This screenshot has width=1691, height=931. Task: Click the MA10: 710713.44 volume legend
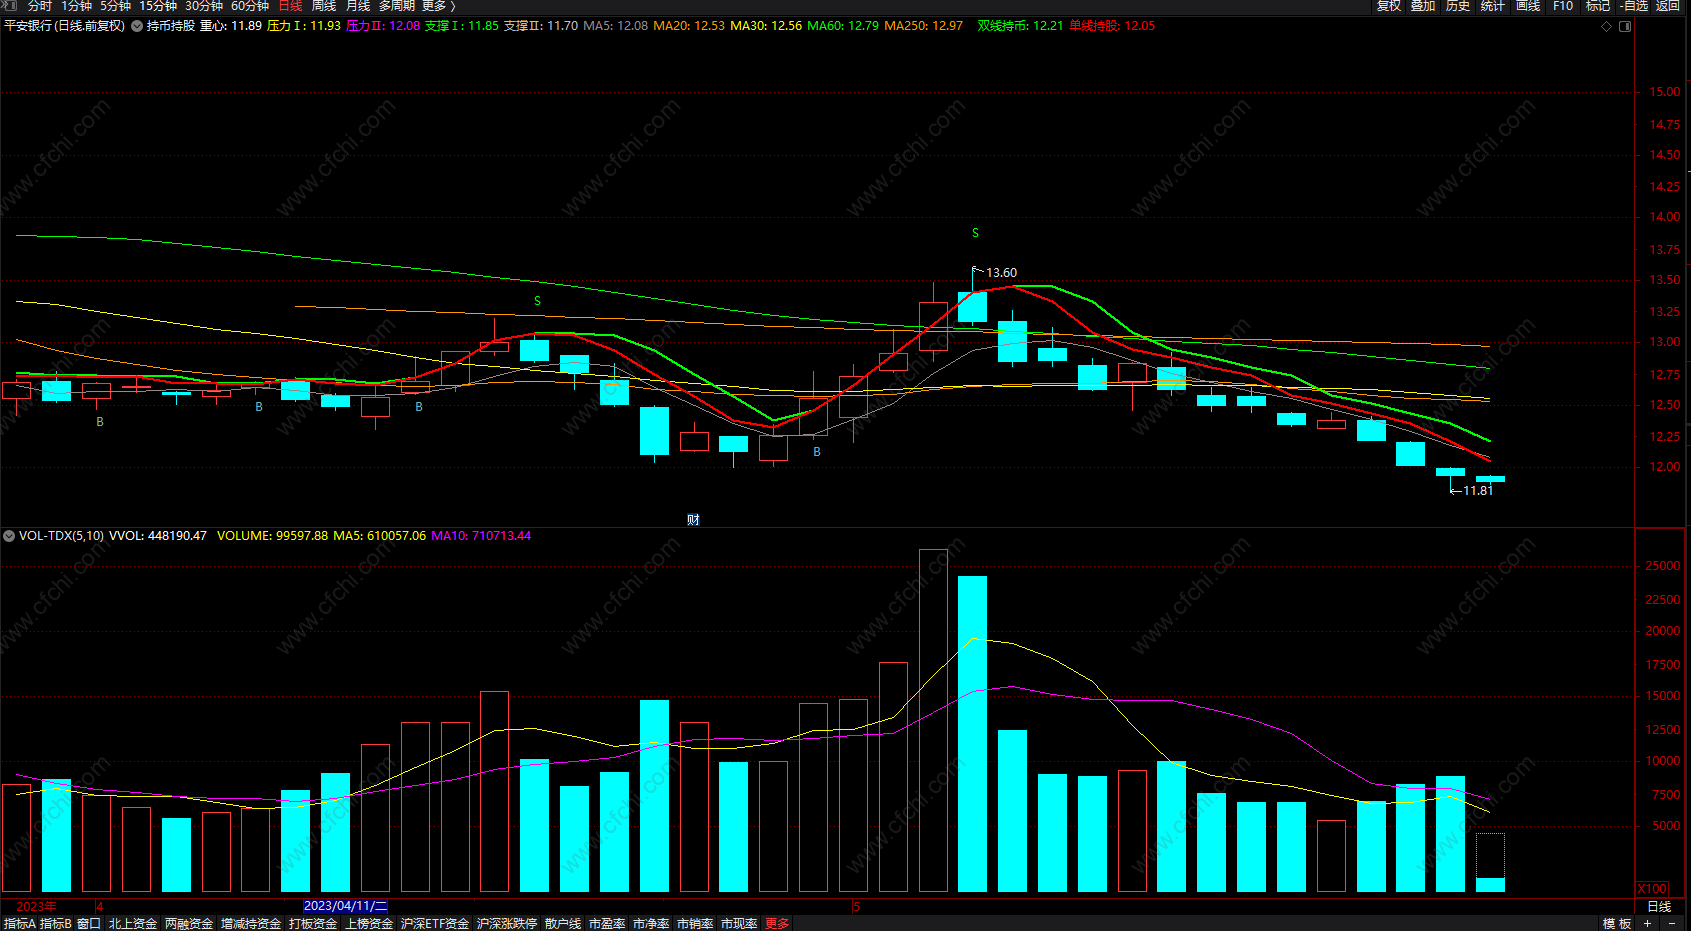coord(481,536)
